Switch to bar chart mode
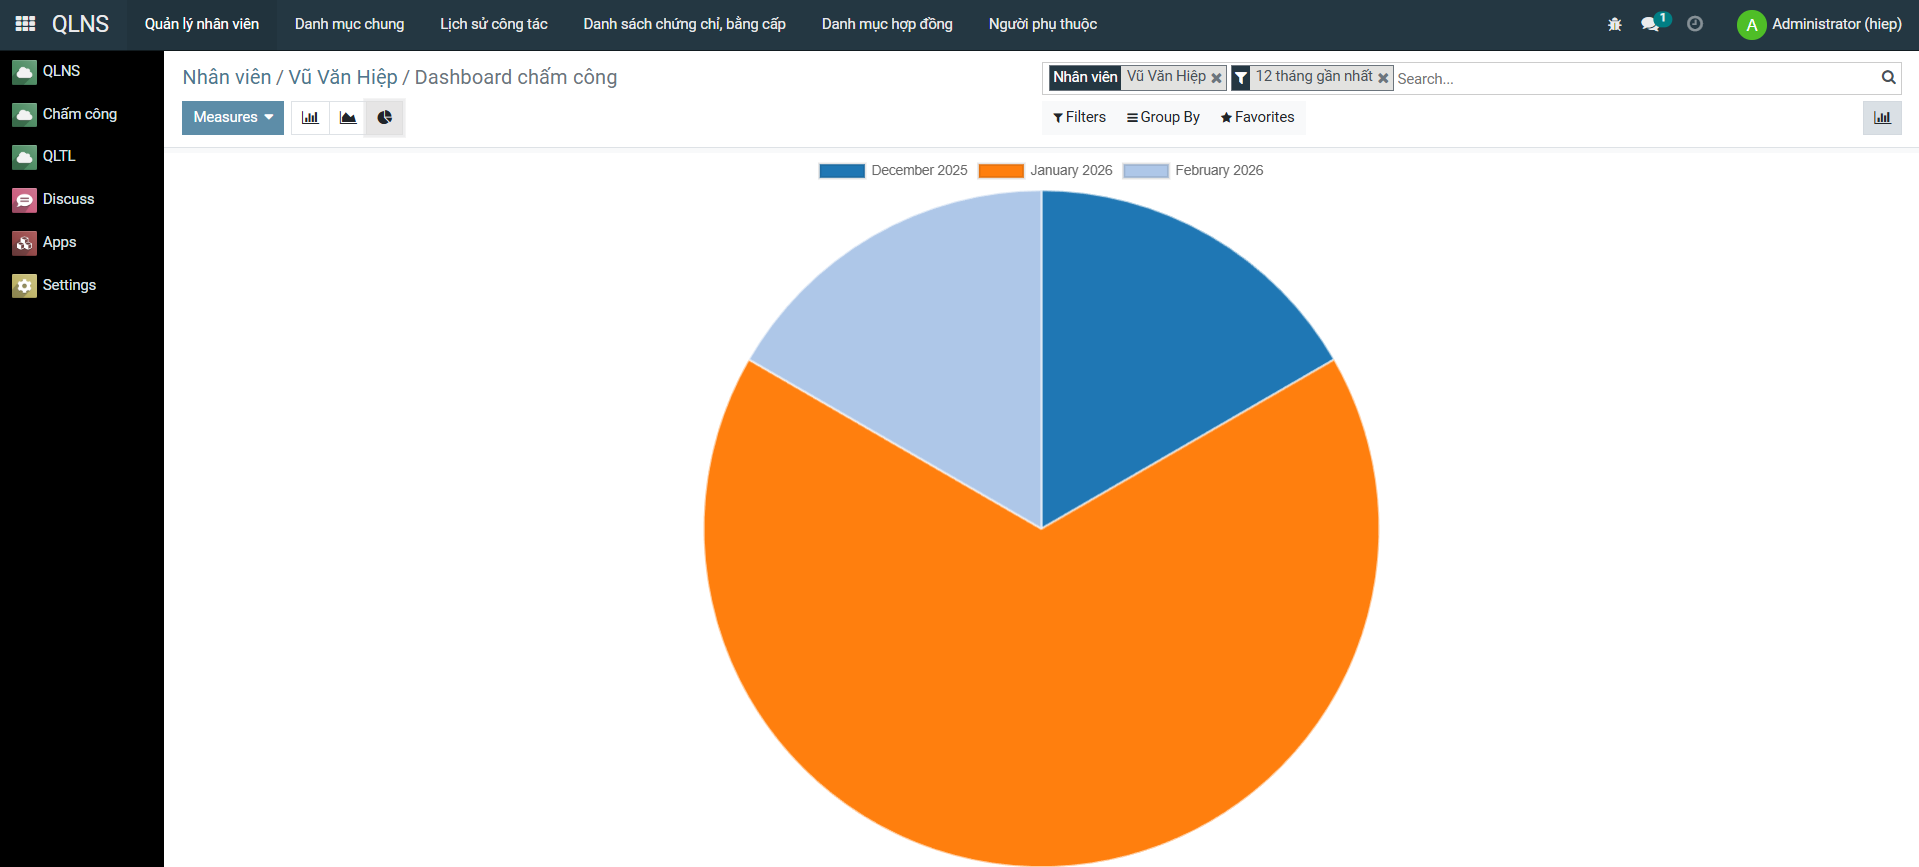Screen dimensions: 1919x867 tap(310, 118)
